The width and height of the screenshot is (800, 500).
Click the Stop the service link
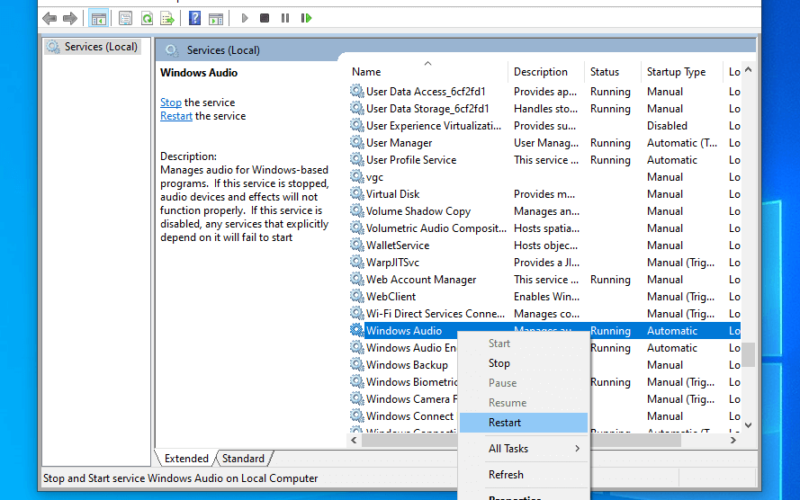(170, 103)
